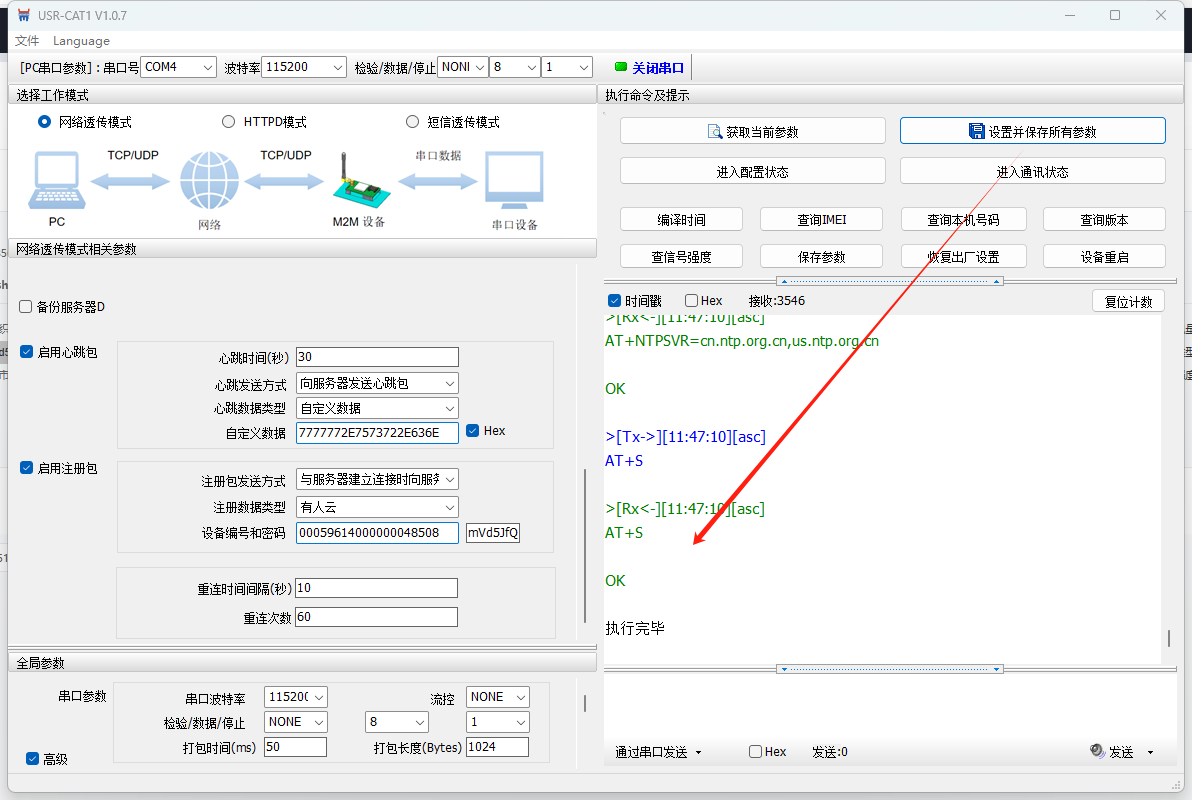Toggle the 时间戳 checkbox

point(614,301)
